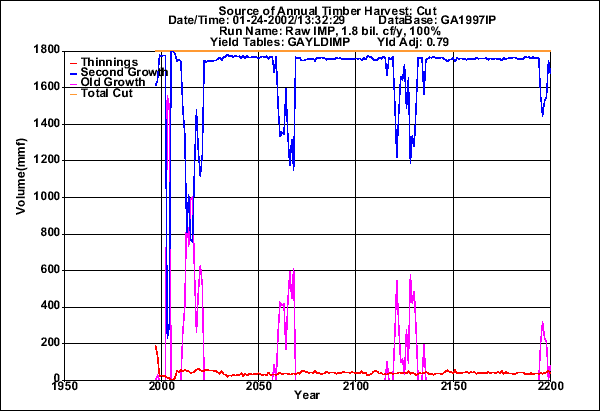Click the 1950 tick on the year axis
Screen dimensions: 600x411
click(65, 386)
